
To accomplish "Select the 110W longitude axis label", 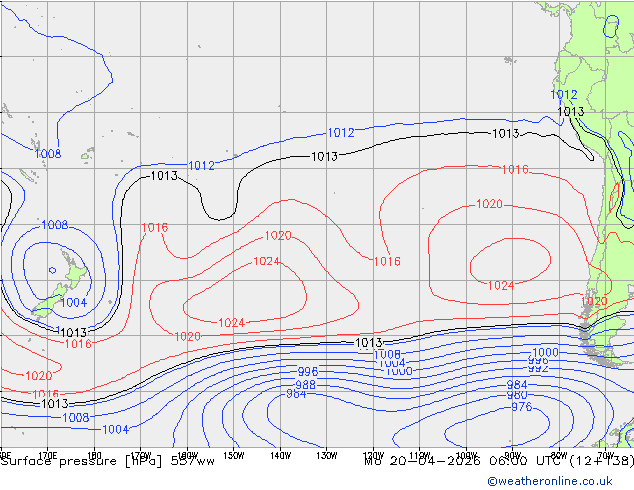I will pyautogui.click(x=420, y=456).
